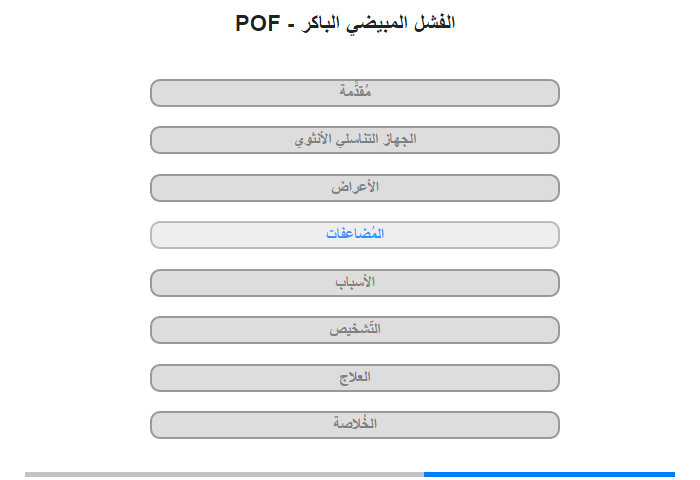Select the first menu item مُقدِّمة
700x480 pixels.
pos(355,93)
